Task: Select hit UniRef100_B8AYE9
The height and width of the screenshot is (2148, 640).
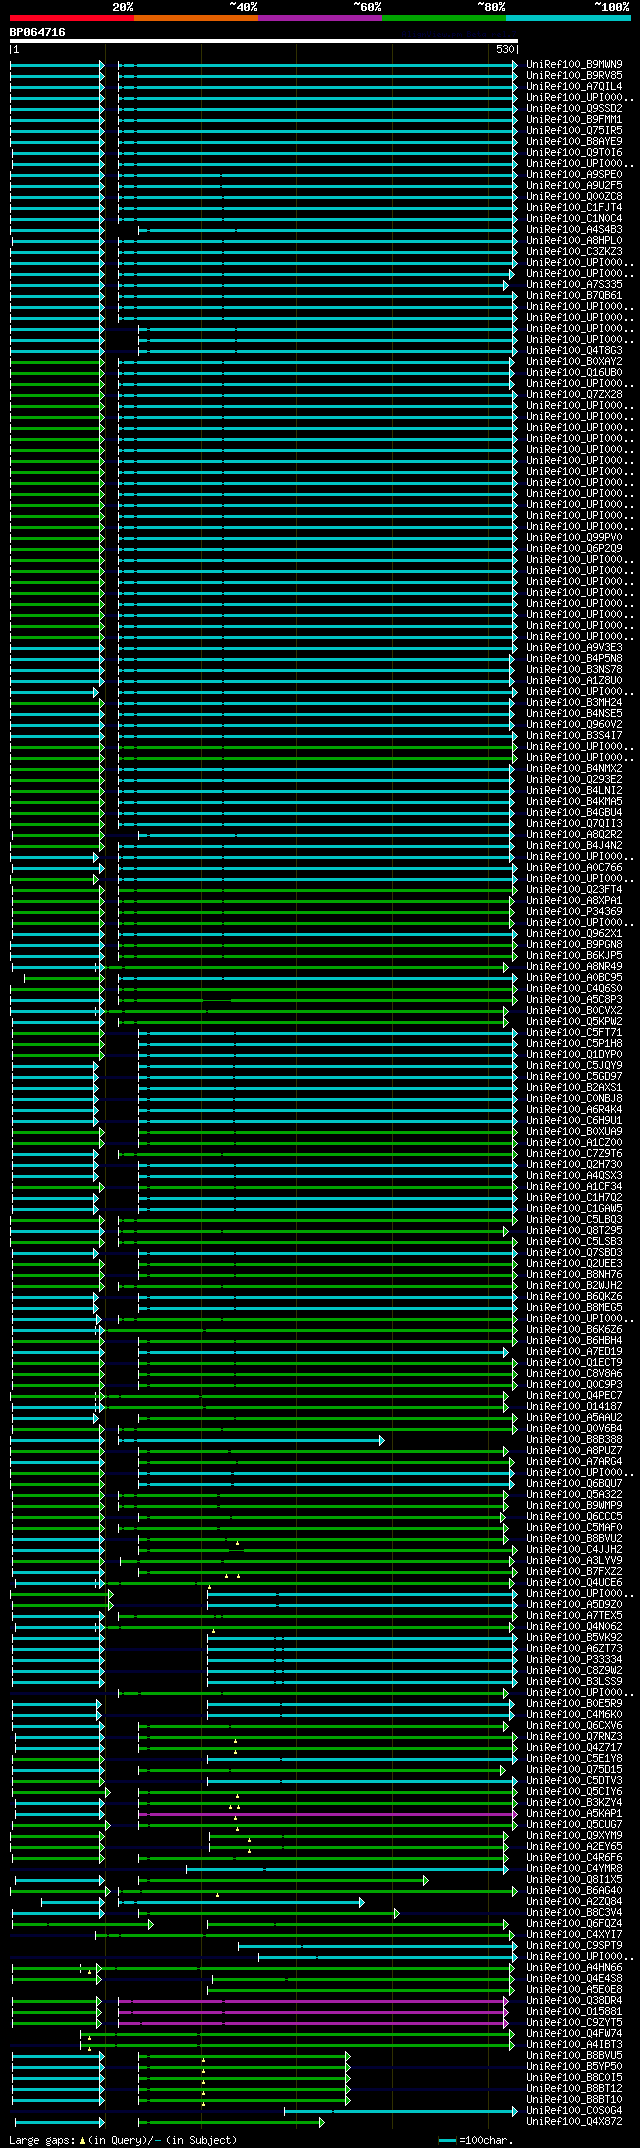Action: pyautogui.click(x=574, y=141)
